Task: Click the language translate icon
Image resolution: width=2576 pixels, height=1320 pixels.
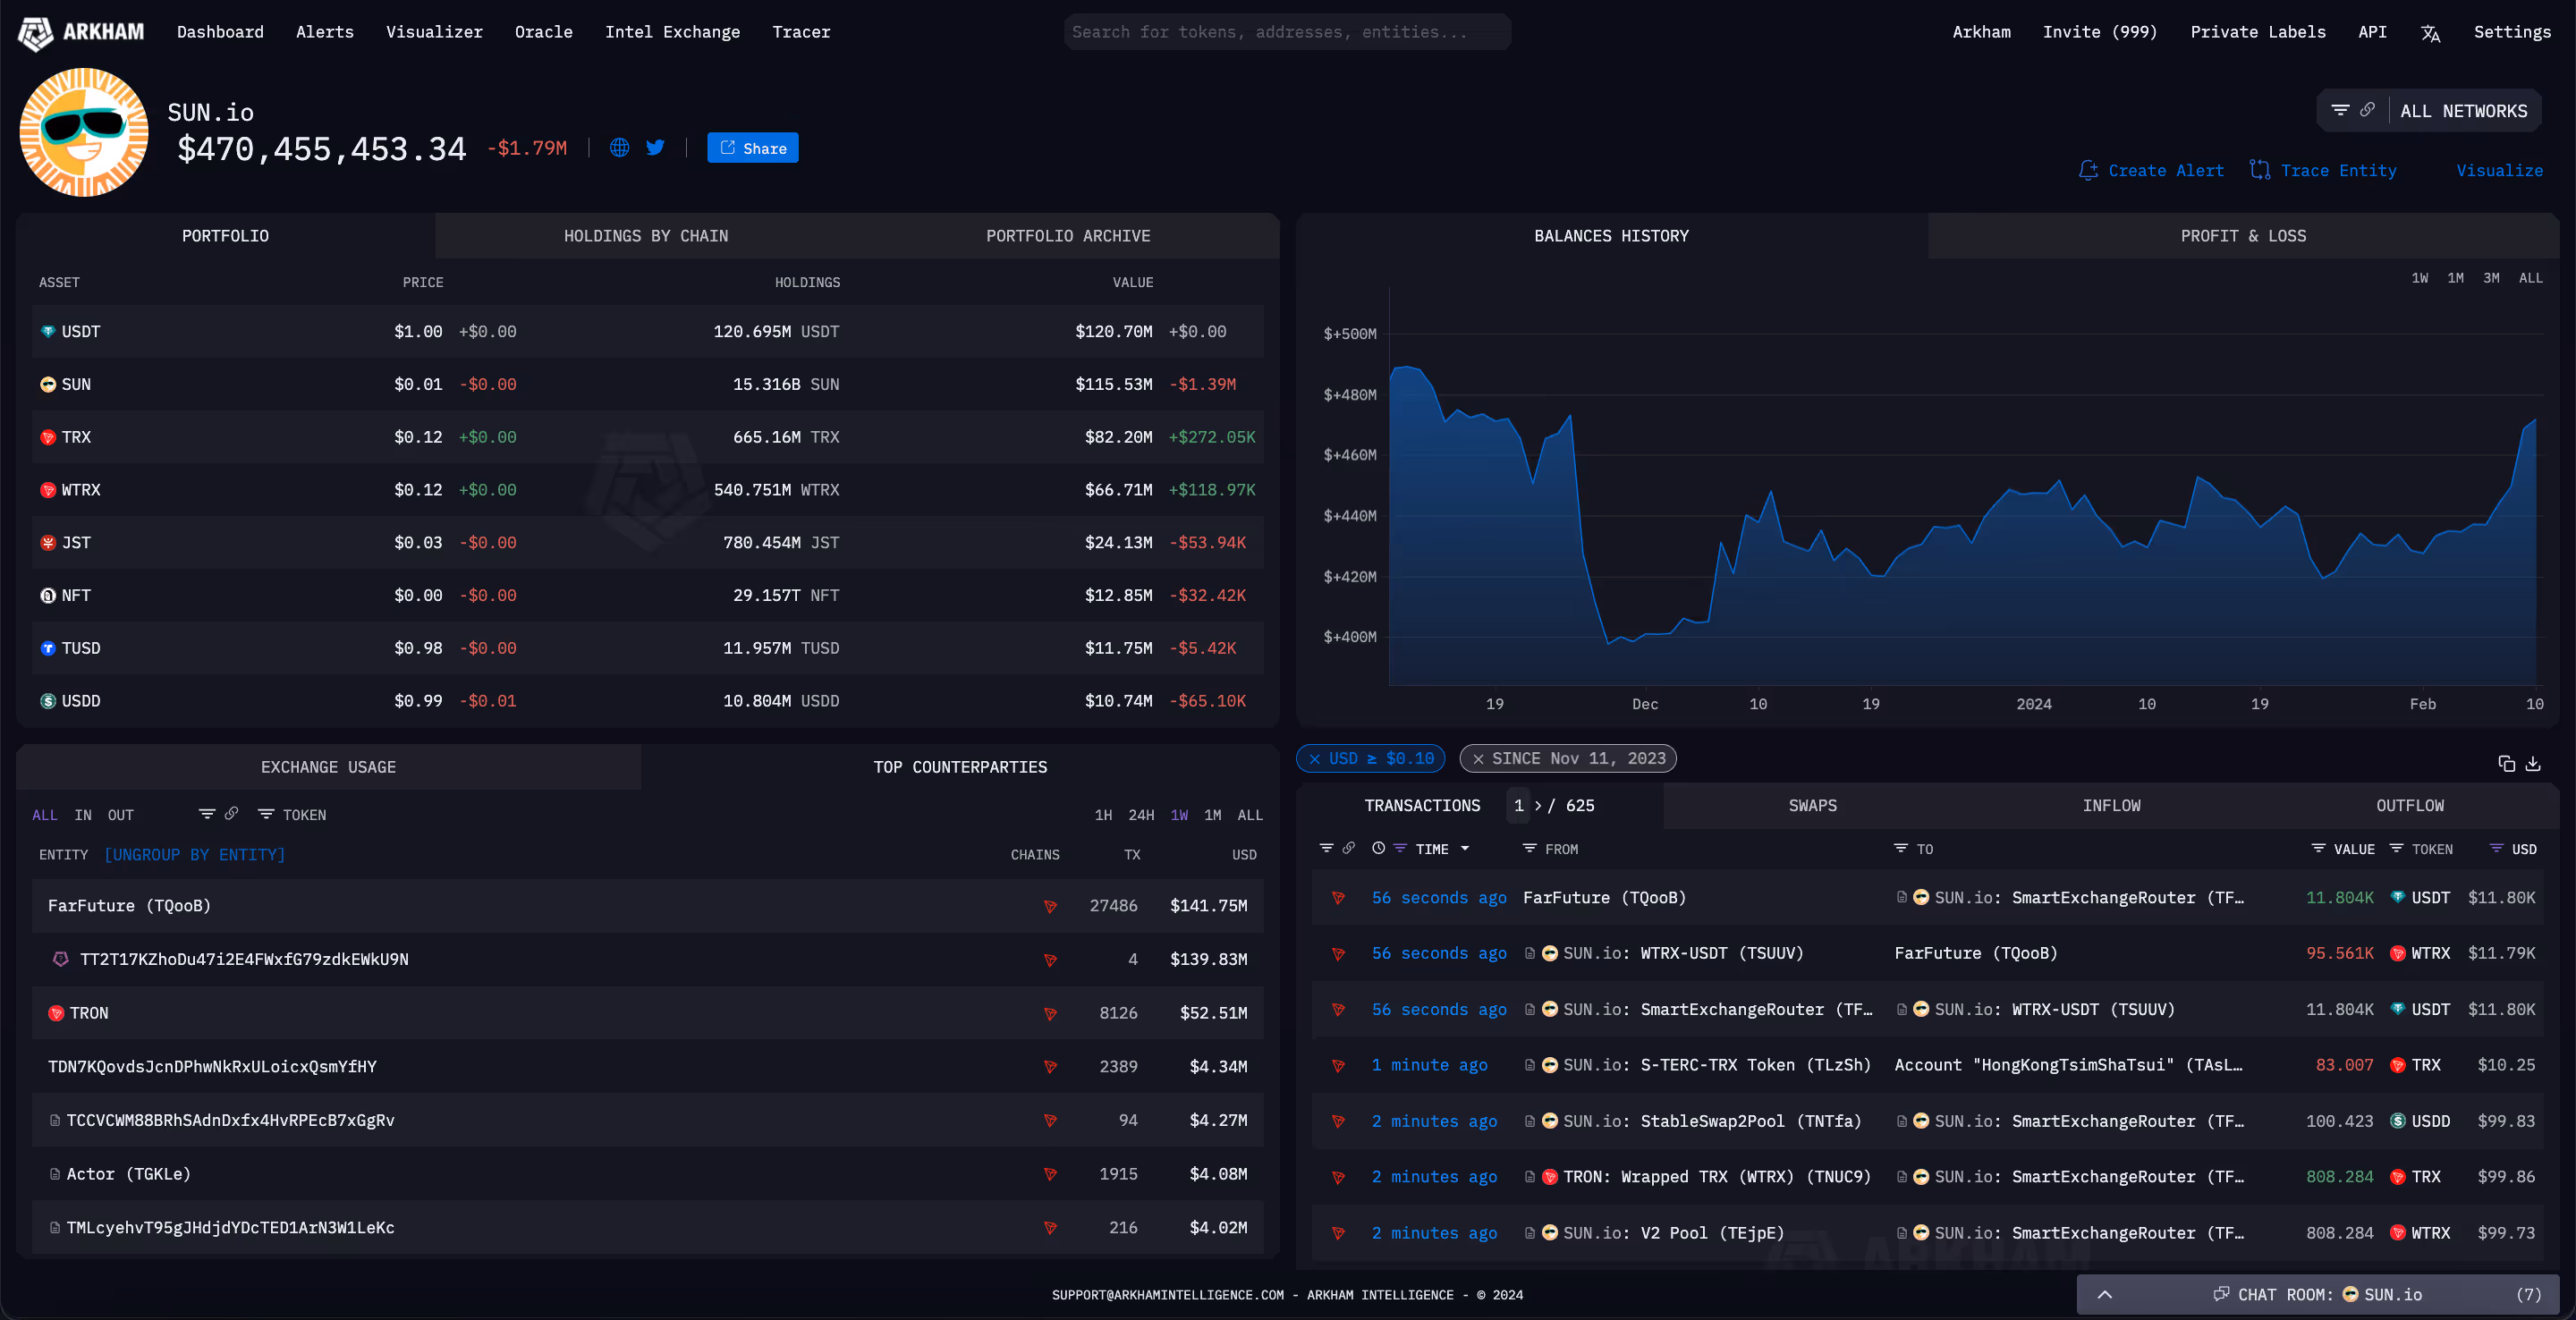Action: (x=2430, y=33)
